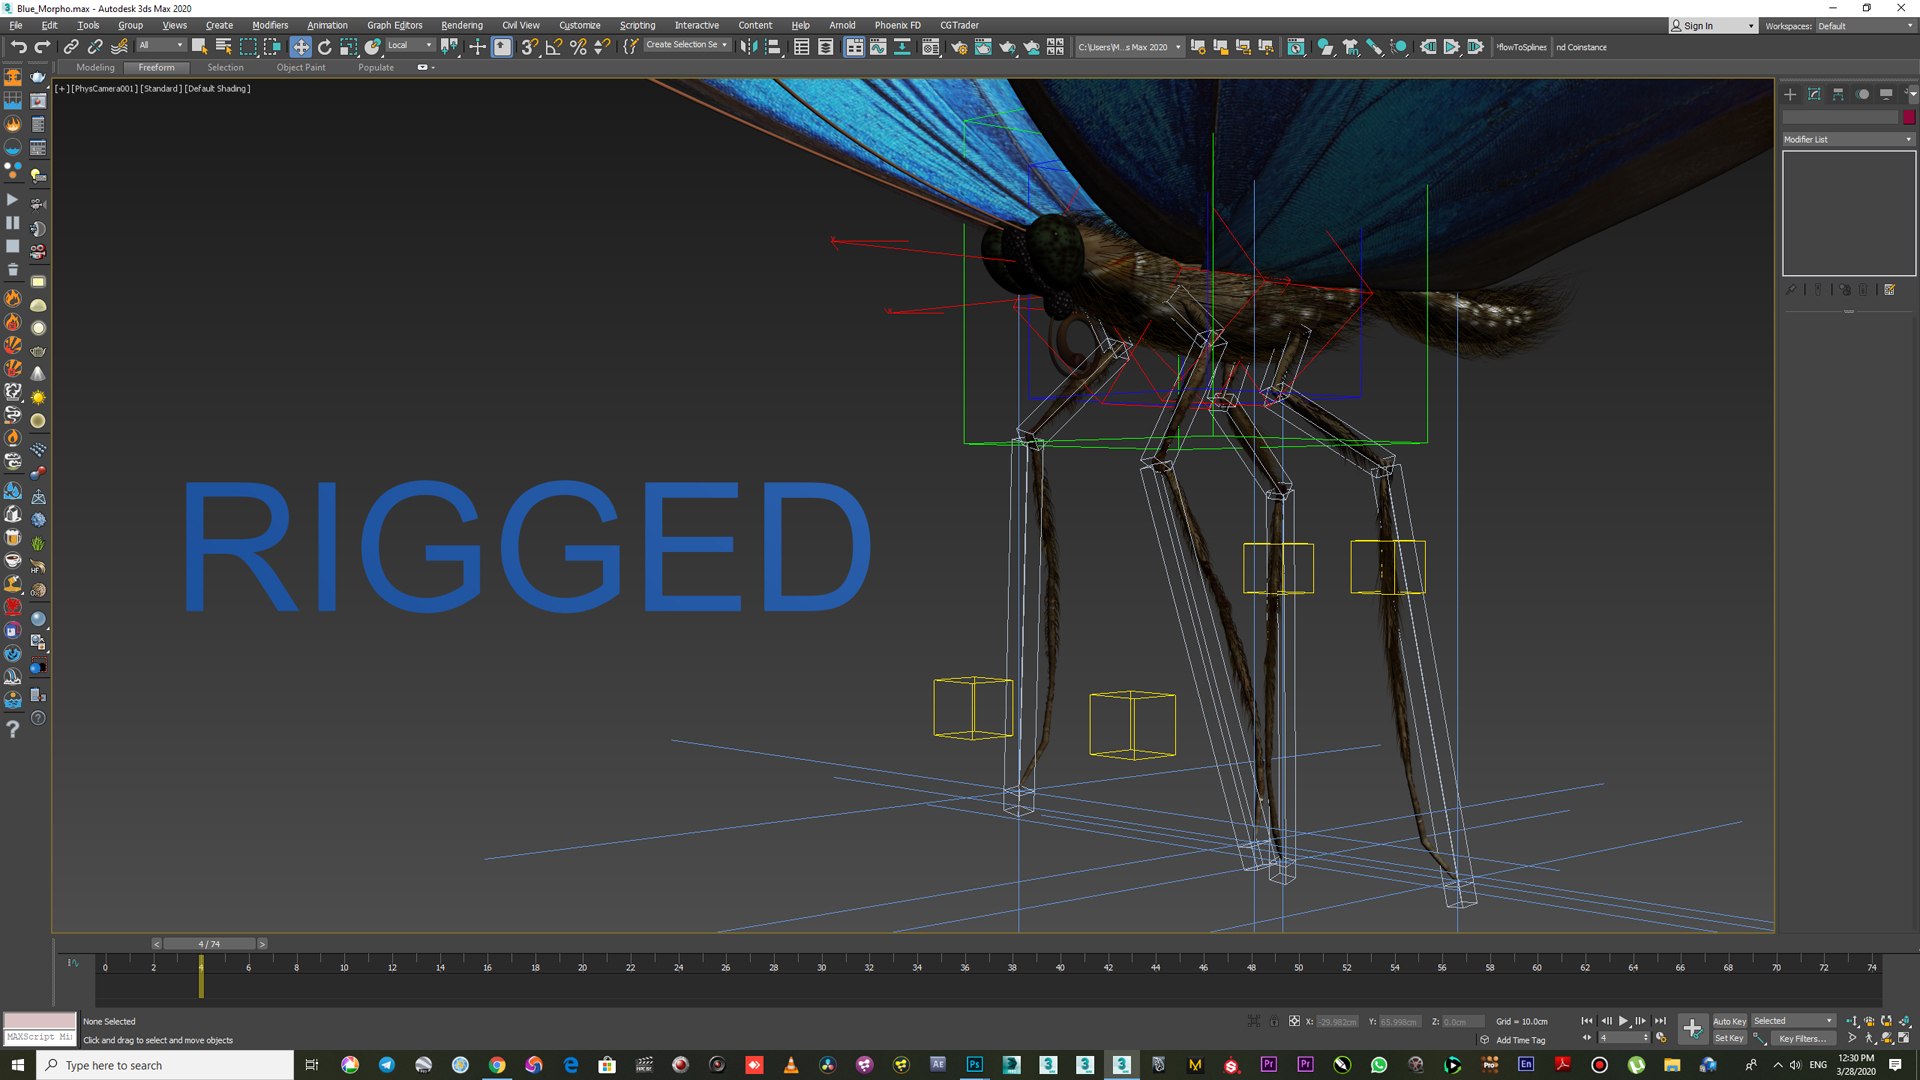Open the Modifiers menu

coord(270,25)
